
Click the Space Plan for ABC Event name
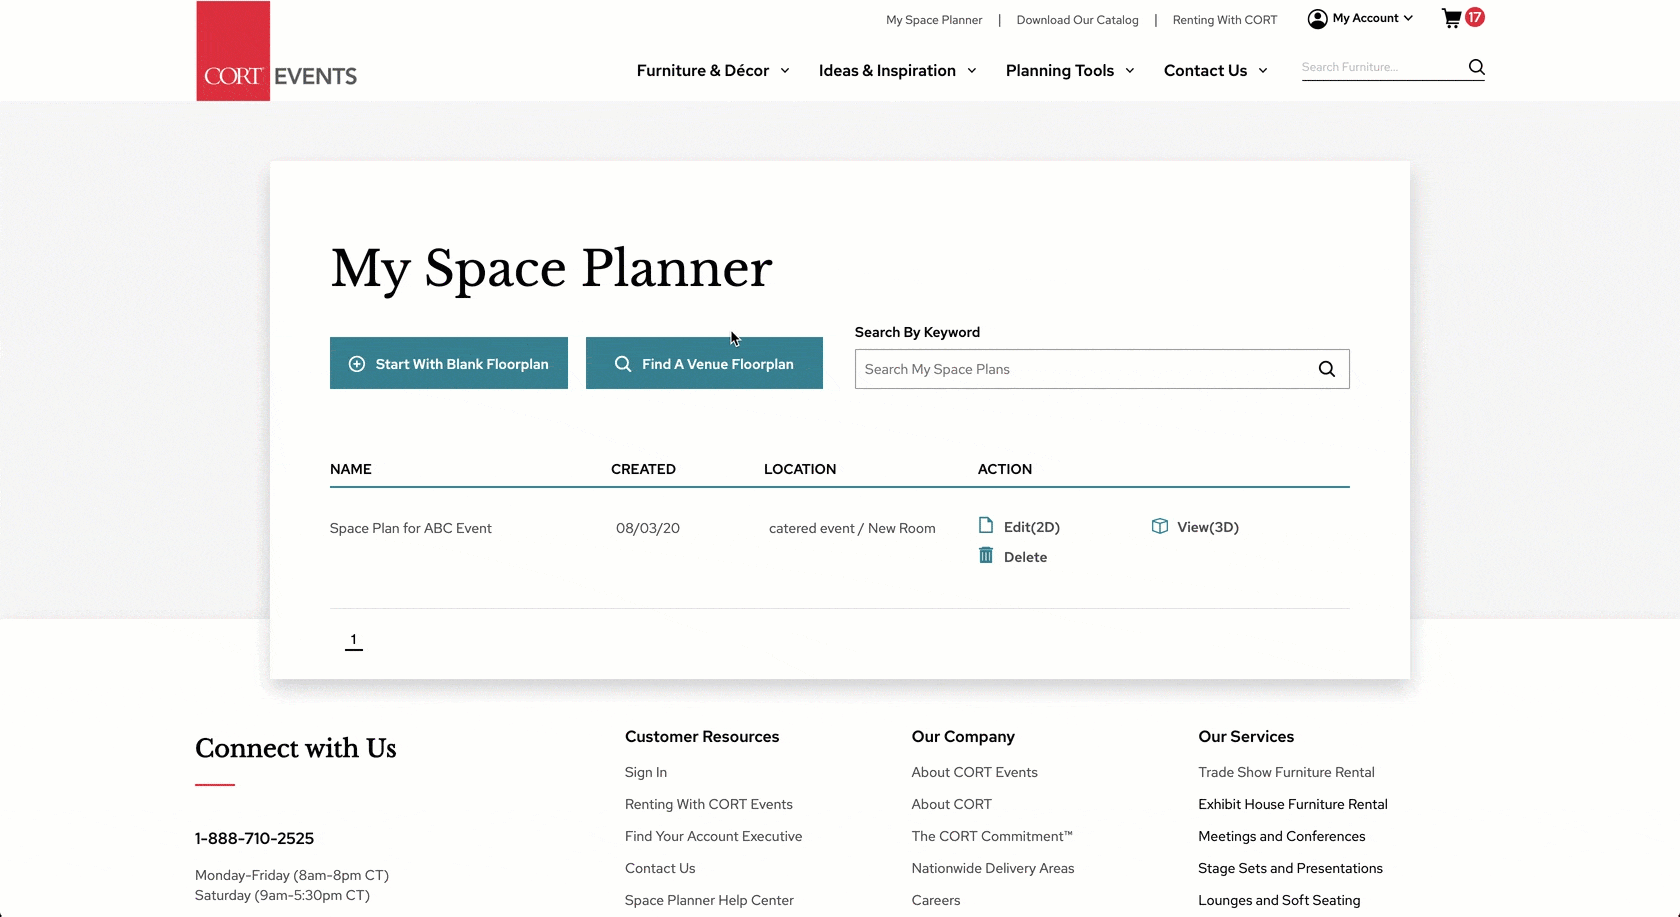(411, 528)
